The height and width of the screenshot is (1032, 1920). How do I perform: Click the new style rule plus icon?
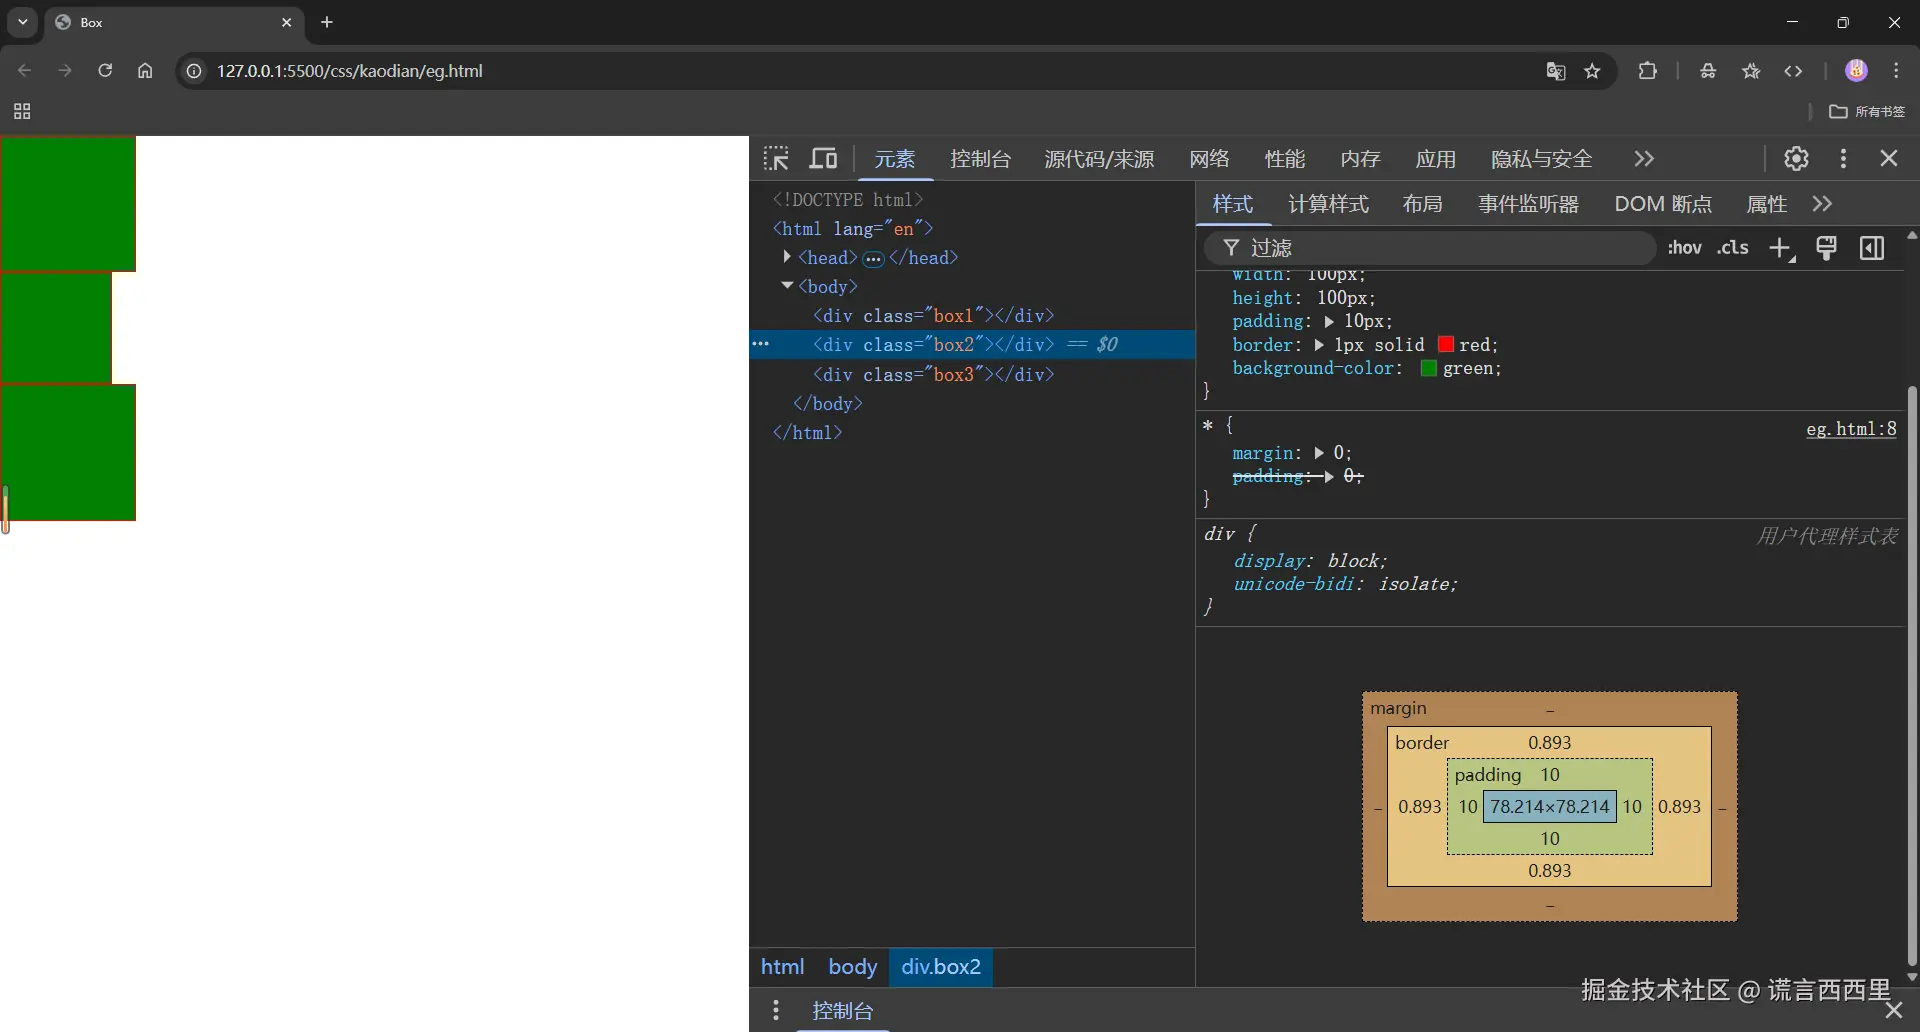[x=1780, y=249]
